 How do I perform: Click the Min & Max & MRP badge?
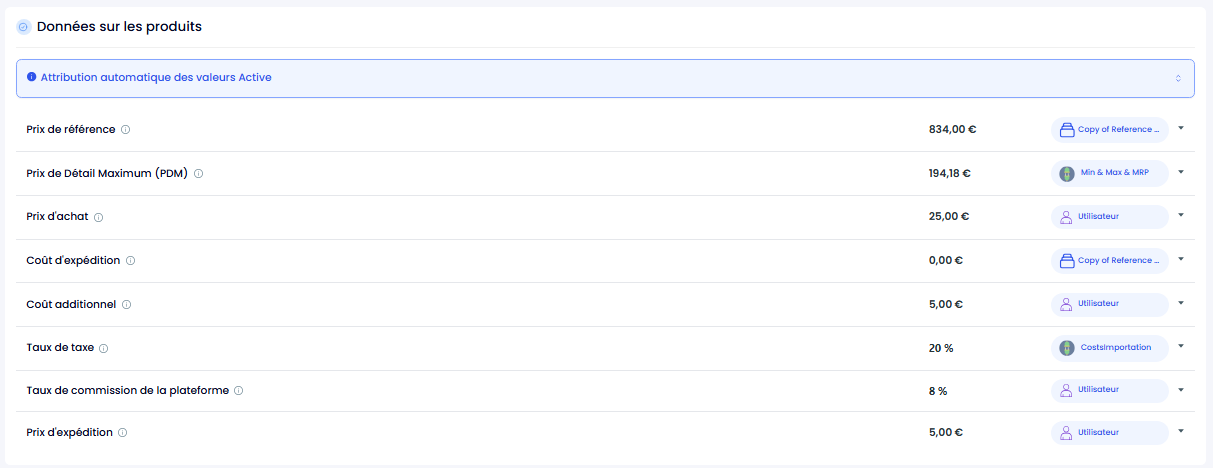1110,173
